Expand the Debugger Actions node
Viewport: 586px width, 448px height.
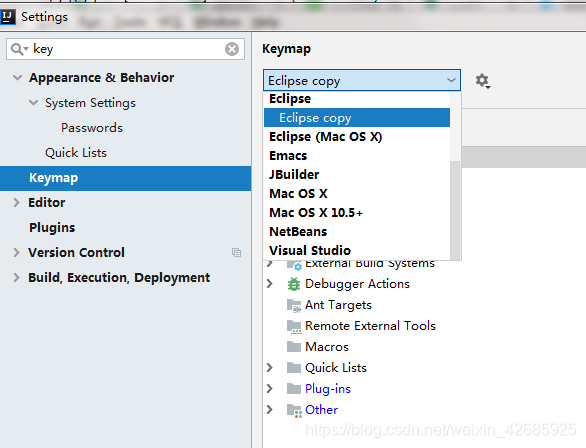(270, 284)
